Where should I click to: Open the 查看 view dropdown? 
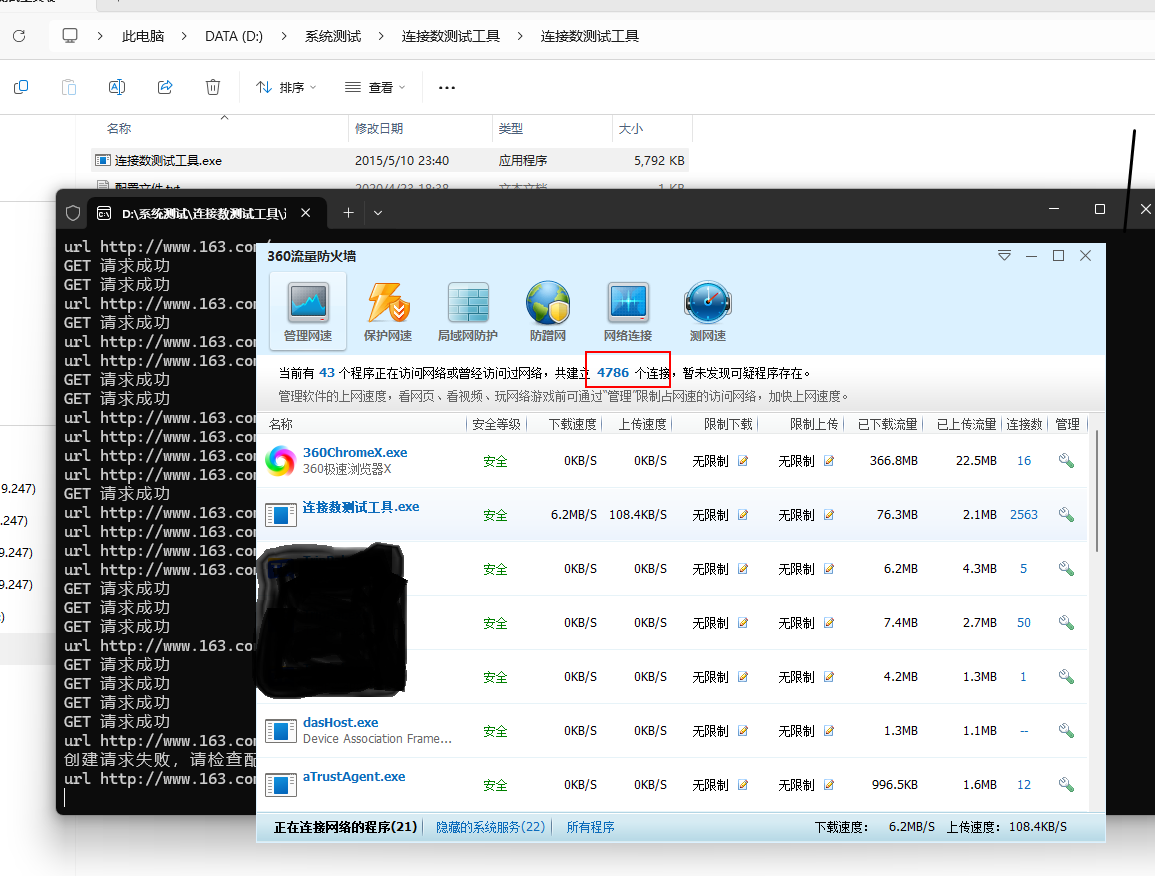click(375, 87)
